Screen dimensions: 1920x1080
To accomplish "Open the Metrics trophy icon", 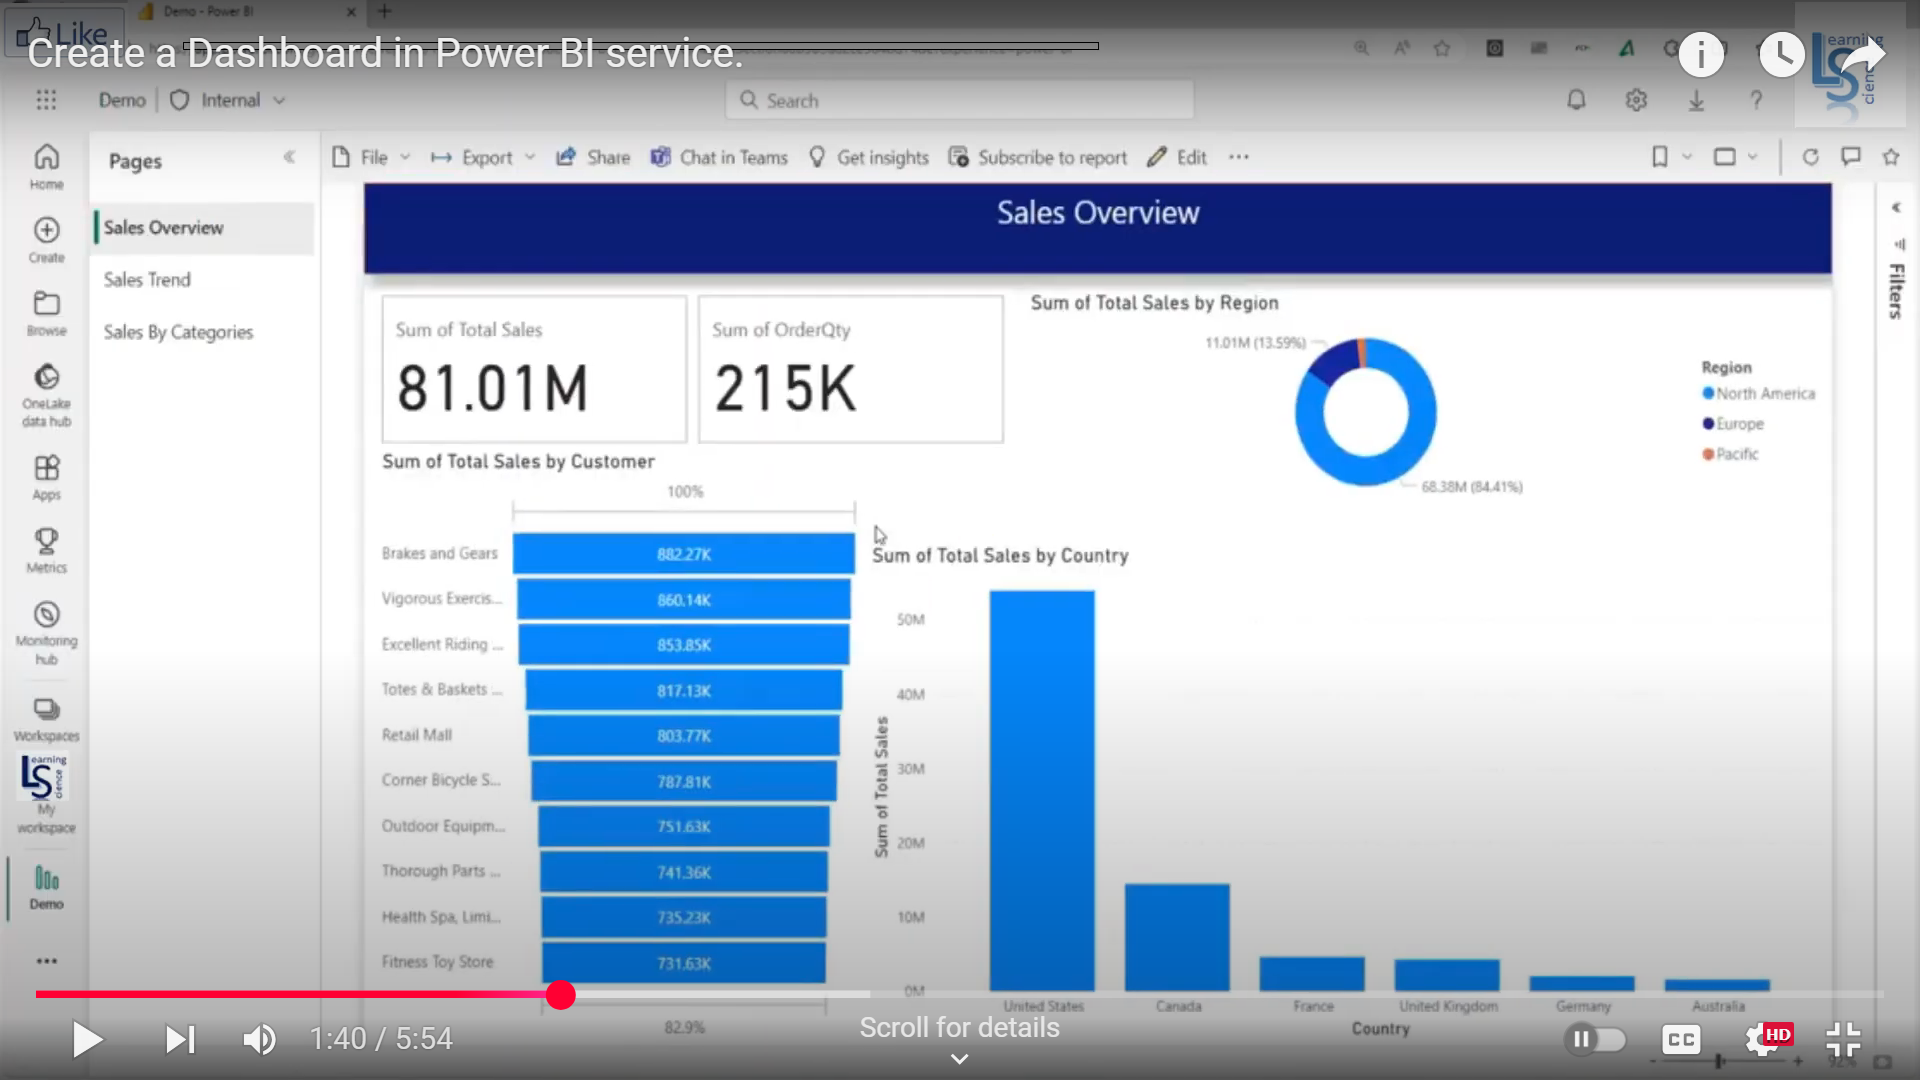I will click(x=46, y=550).
